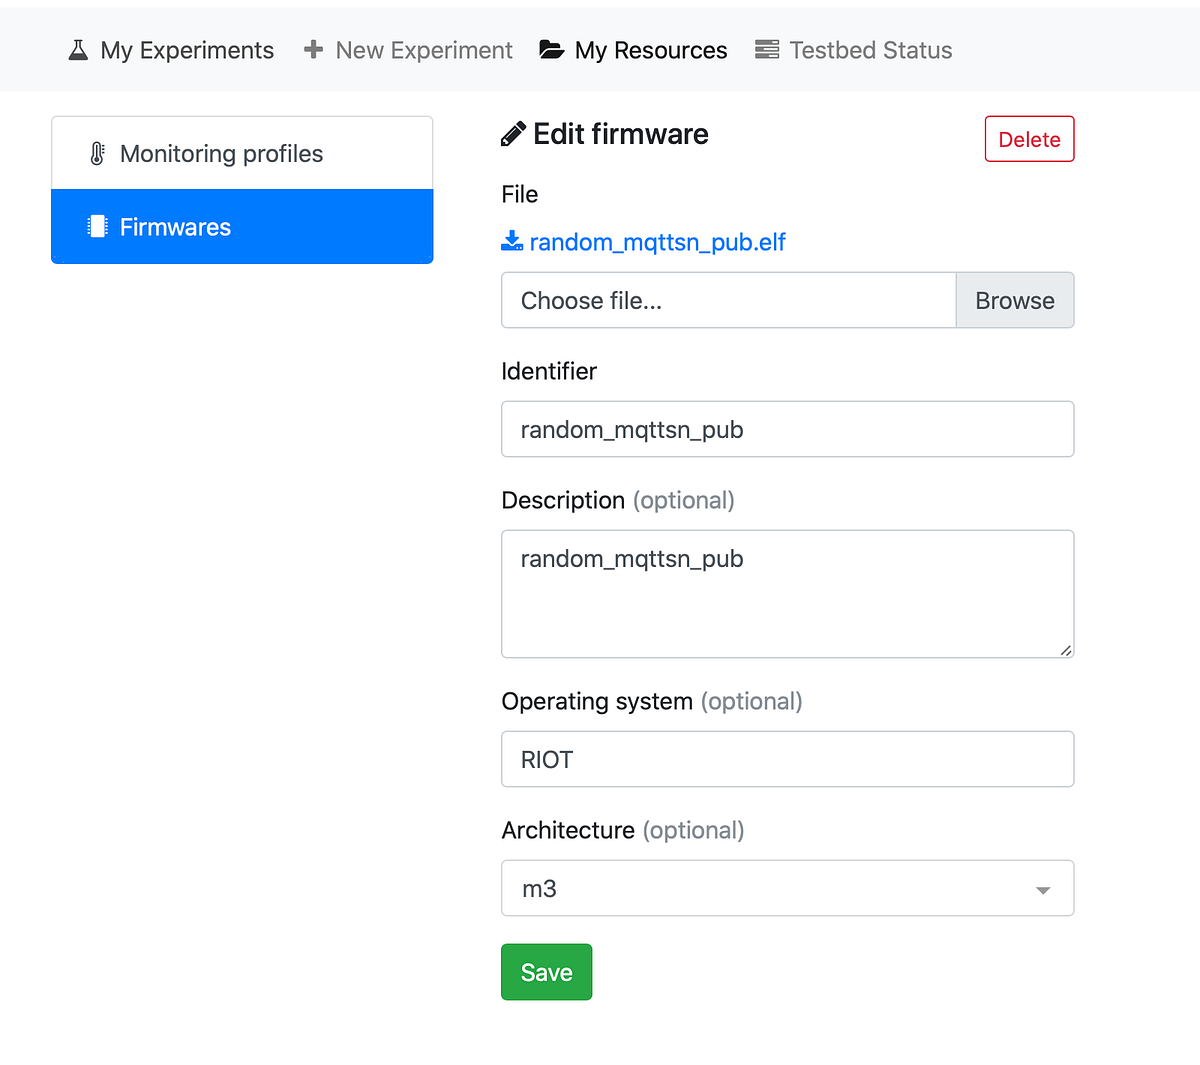
Task: Click the thermometer icon next to Monitoring profiles
Action: click(x=96, y=153)
